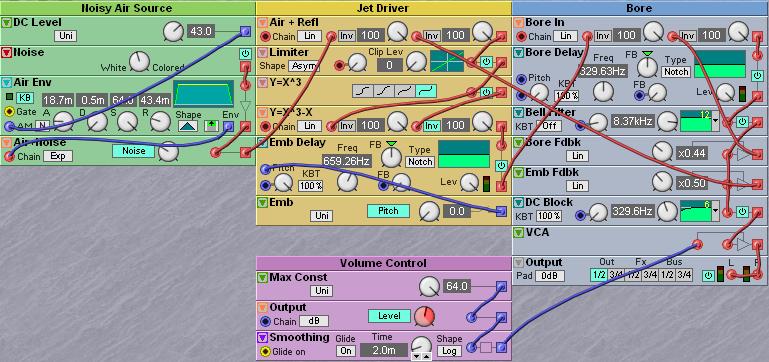The image size is (769, 362).
Task: Click the Level button in Output module
Action: [x=389, y=316]
